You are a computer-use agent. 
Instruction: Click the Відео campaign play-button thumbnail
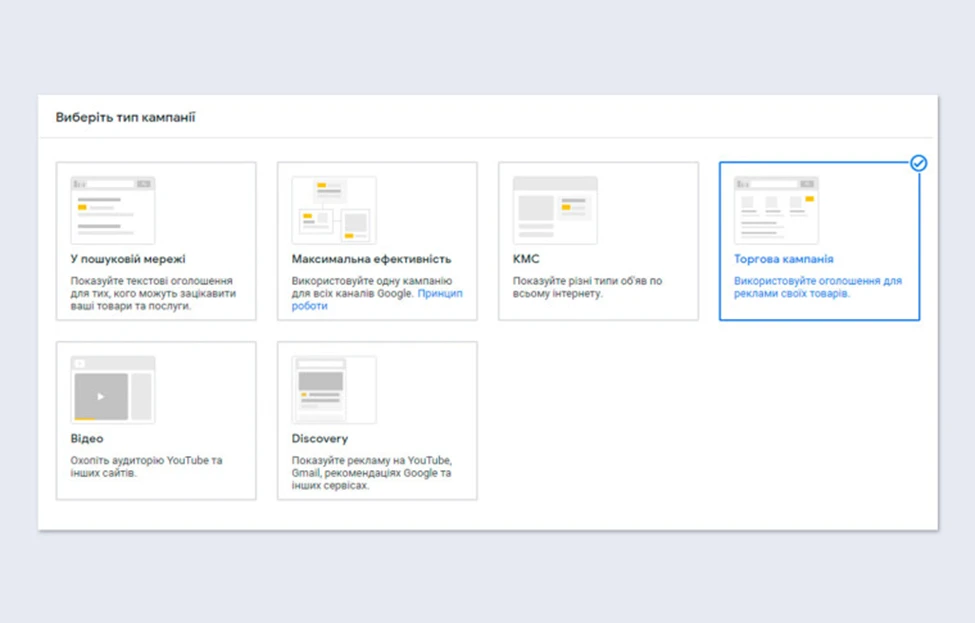point(113,389)
